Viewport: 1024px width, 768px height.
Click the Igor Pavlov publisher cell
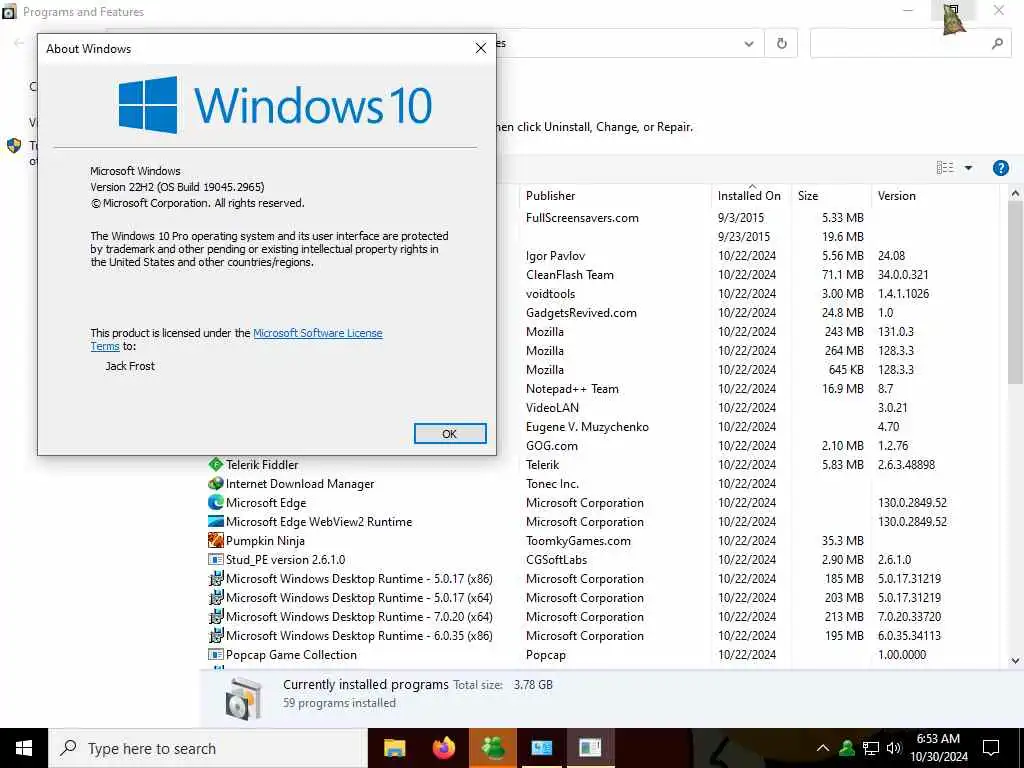(x=555, y=255)
